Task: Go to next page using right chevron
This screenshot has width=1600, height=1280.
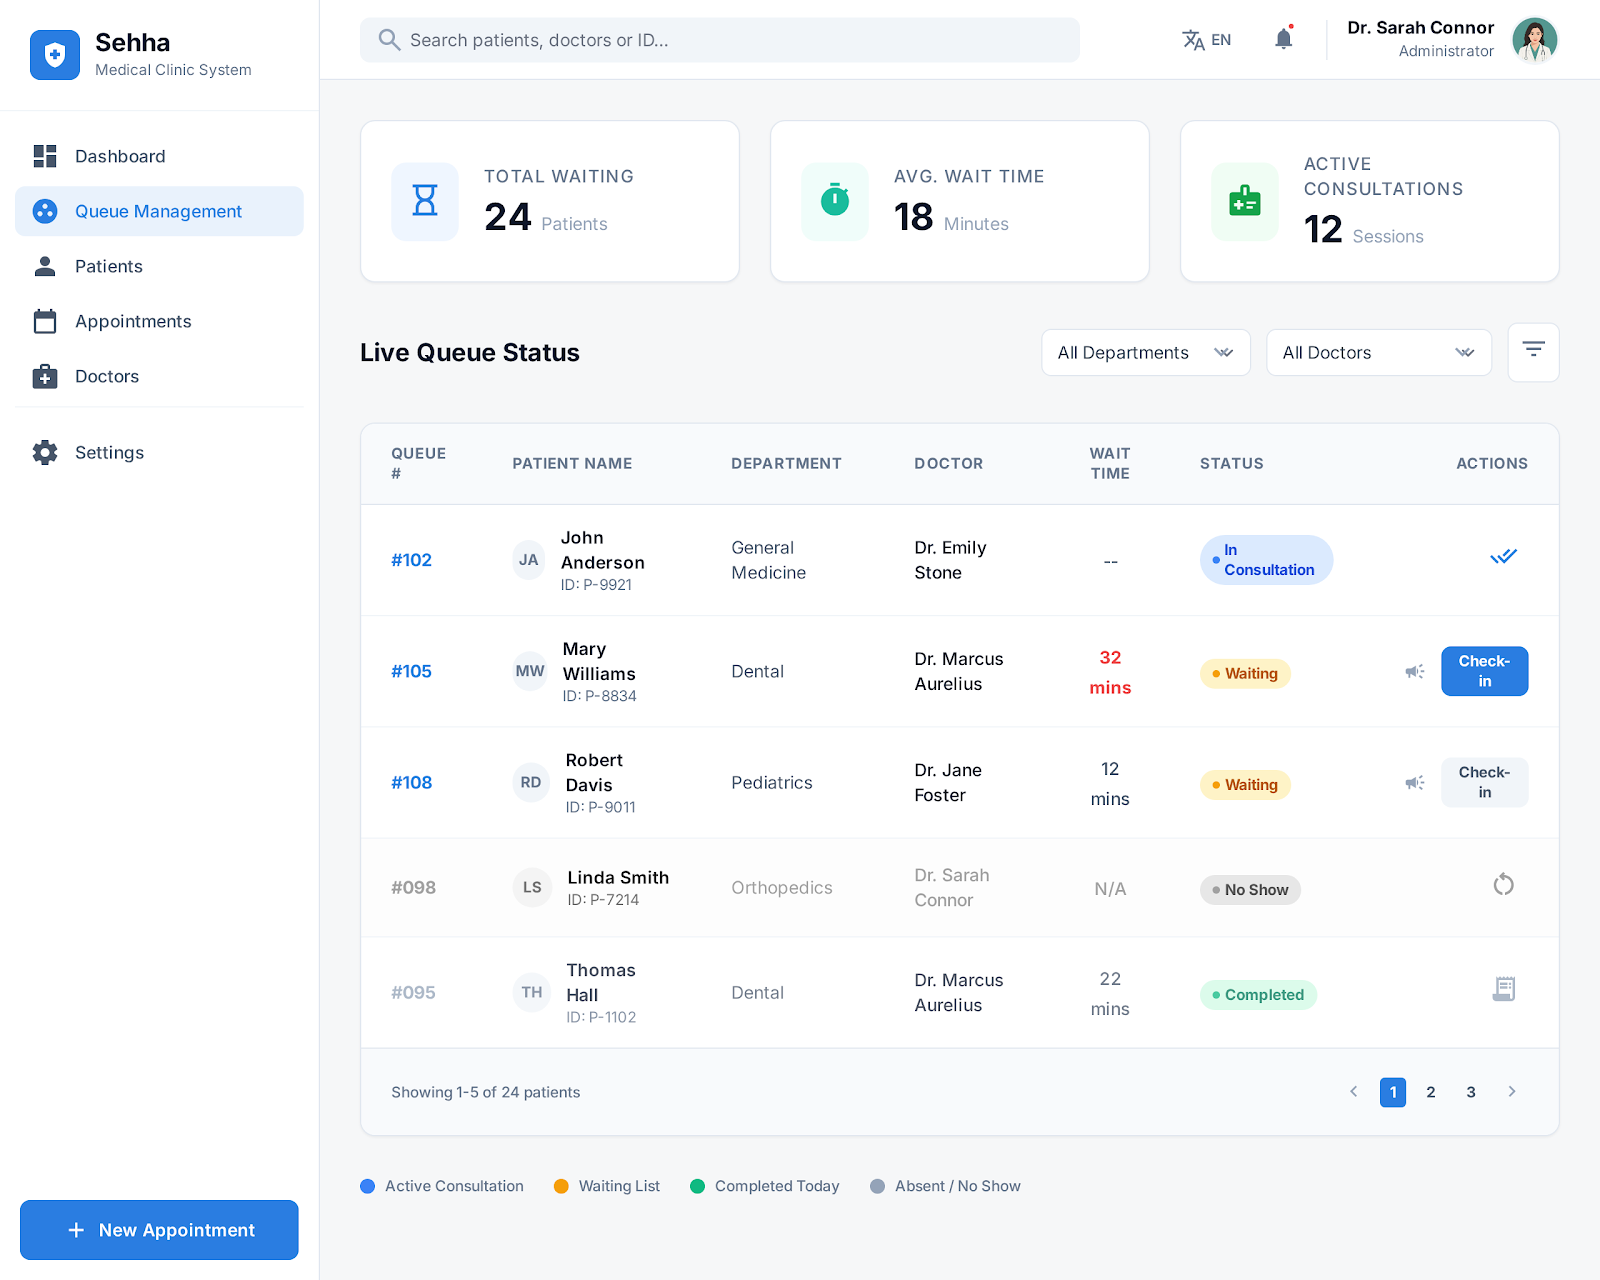Action: coord(1511,1092)
